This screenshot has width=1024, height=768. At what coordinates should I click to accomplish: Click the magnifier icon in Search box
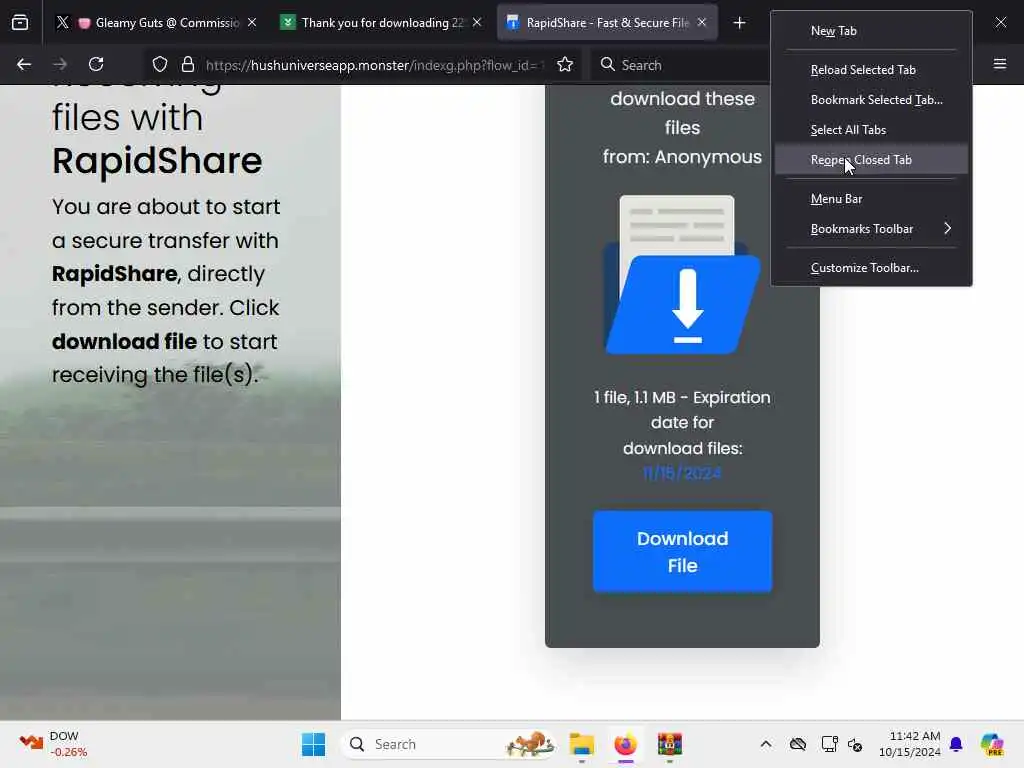(x=607, y=64)
